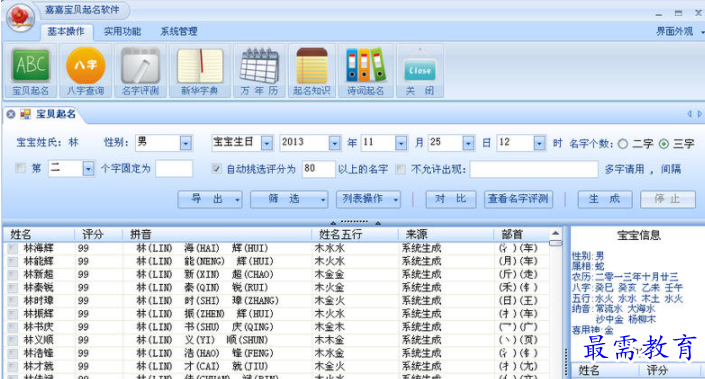Screen dimensions: 705x379
Task: Open the 第 二 character position dropdown
Action: [x=89, y=169]
